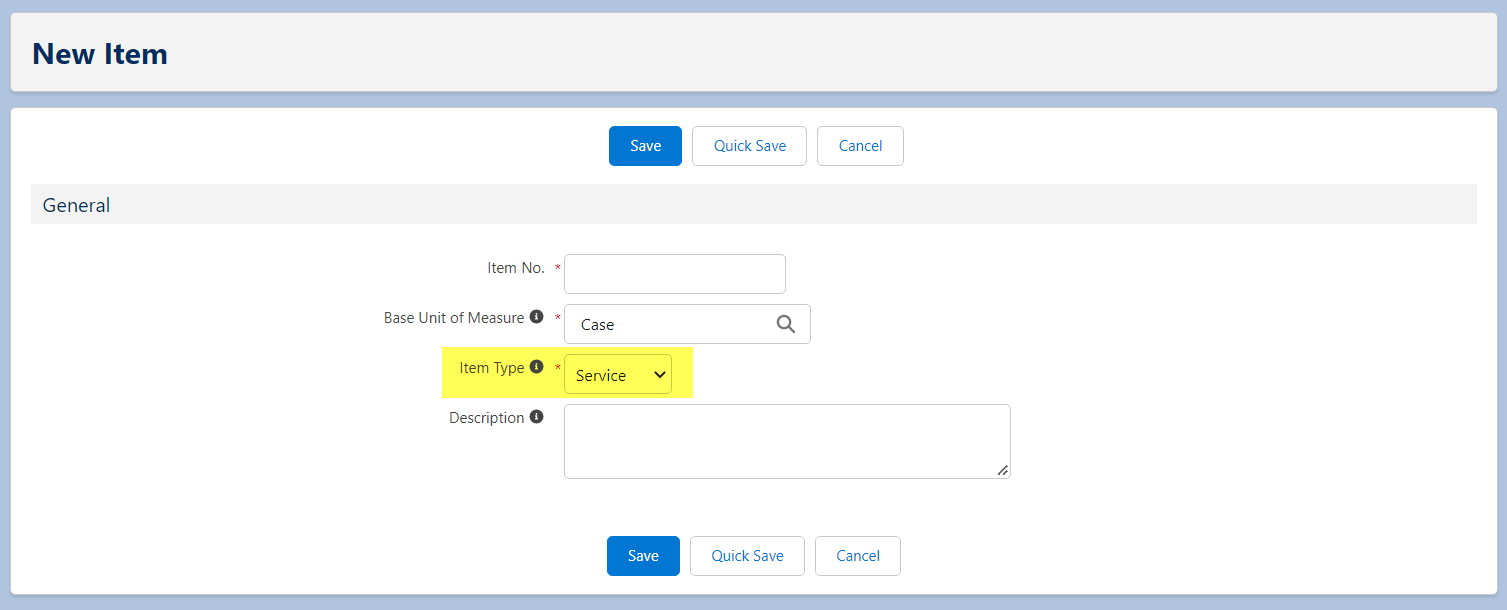Screen dimensions: 1507x610
Task: Click the Description label text
Action: pos(487,418)
